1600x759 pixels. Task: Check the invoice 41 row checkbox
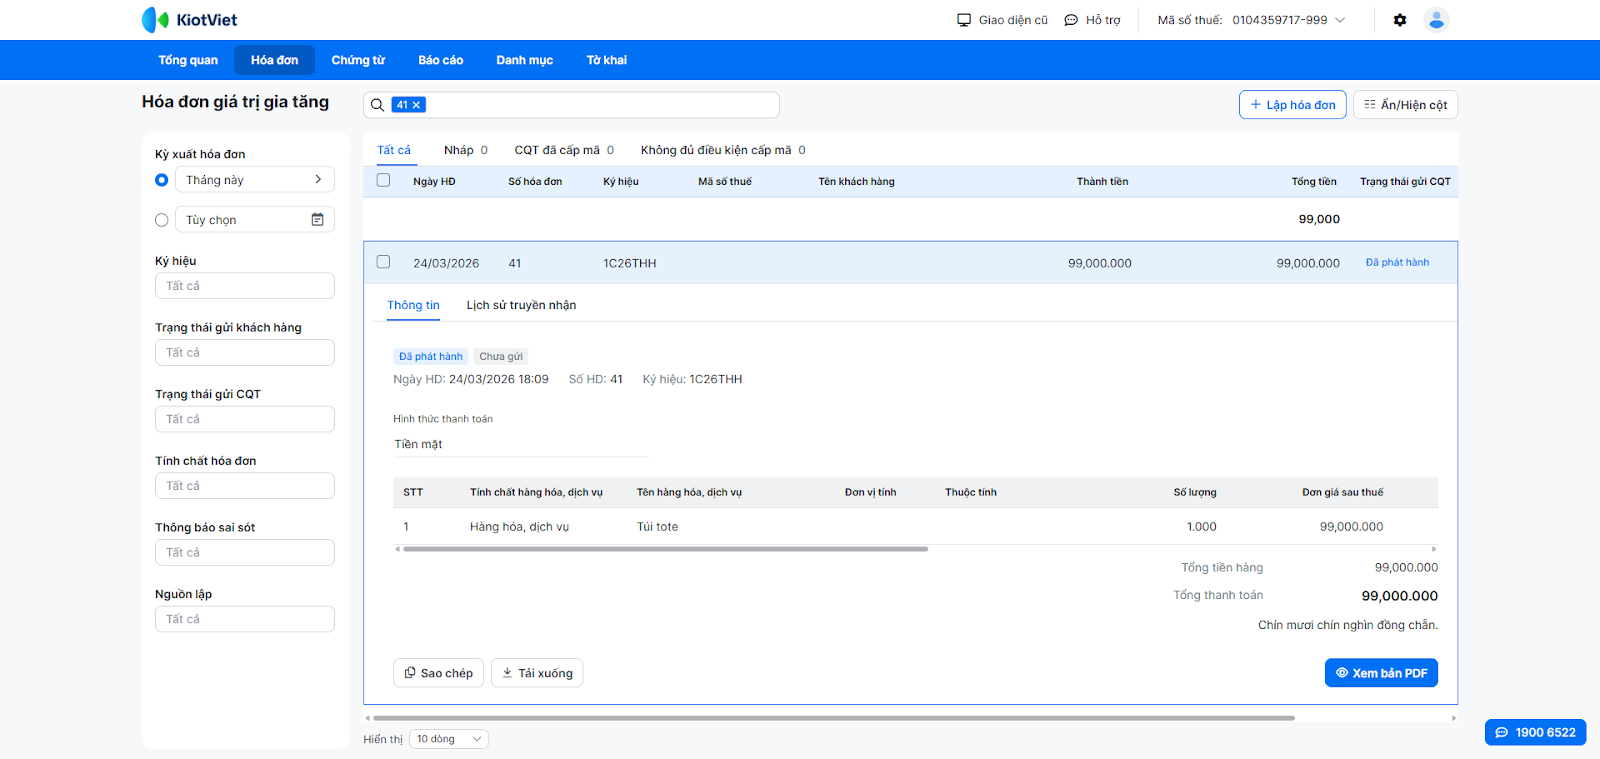[383, 262]
